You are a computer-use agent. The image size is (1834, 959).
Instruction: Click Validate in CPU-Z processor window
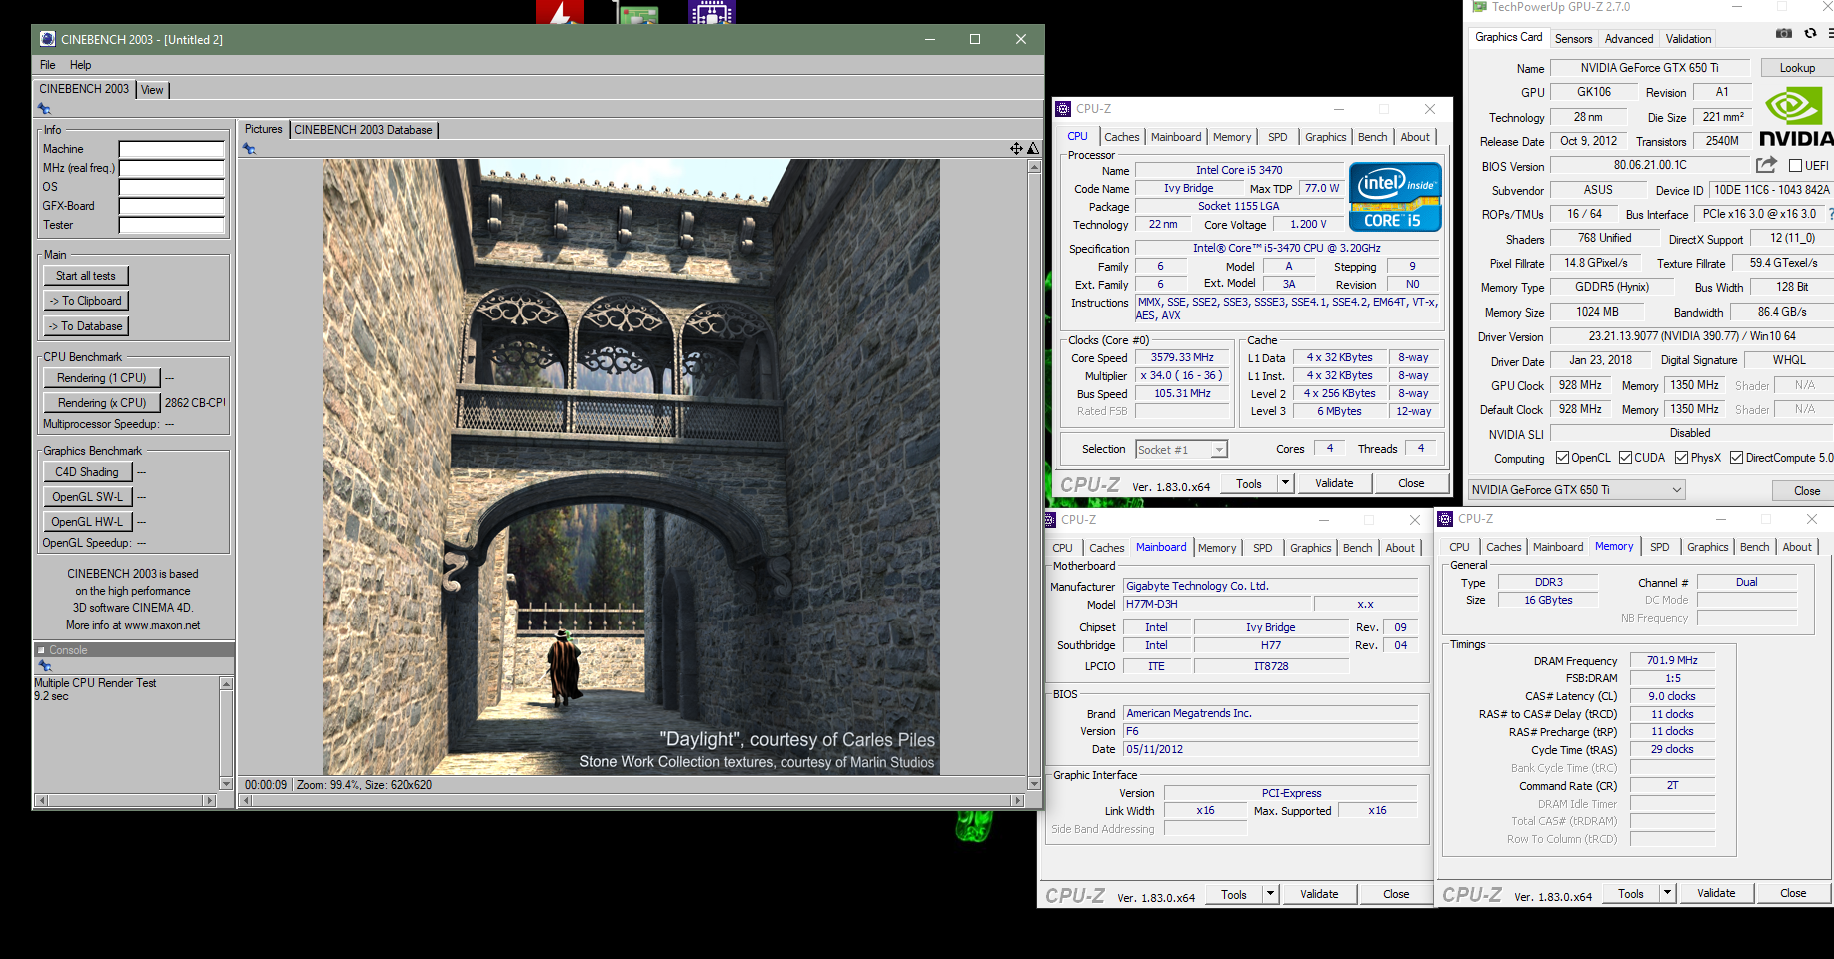pos(1334,483)
